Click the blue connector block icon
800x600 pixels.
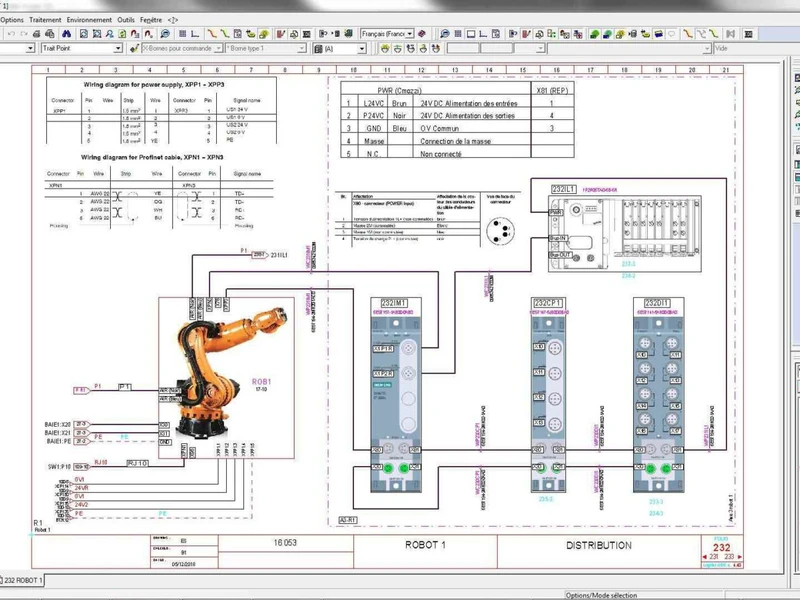[659, 34]
